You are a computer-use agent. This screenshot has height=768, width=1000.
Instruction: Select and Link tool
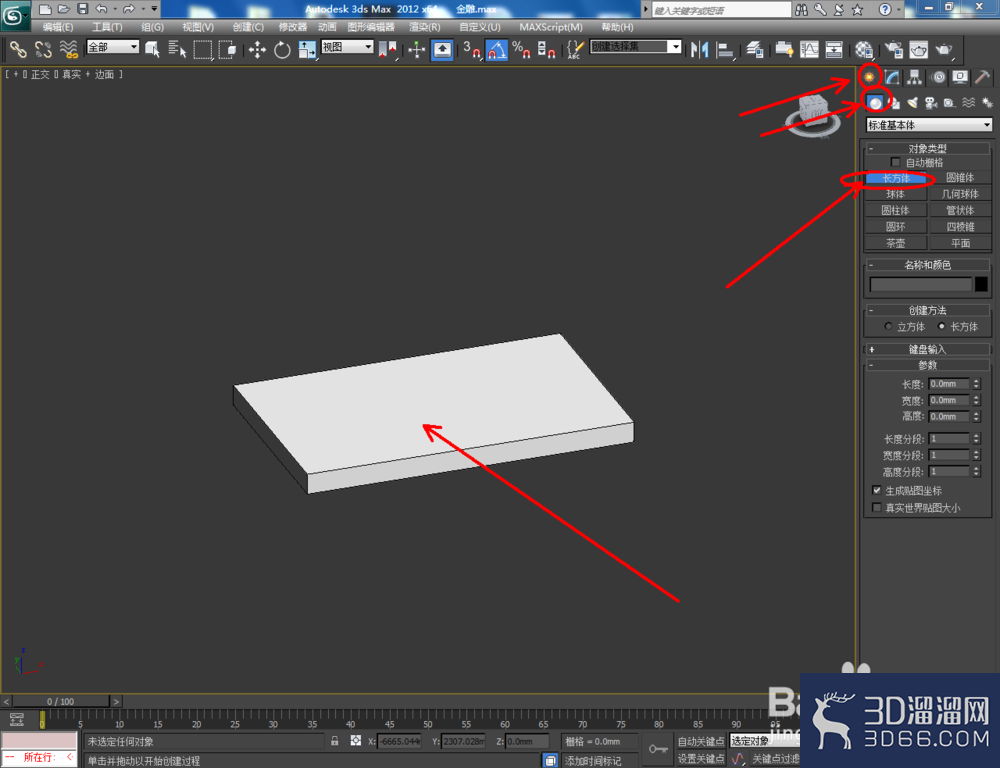[18, 49]
